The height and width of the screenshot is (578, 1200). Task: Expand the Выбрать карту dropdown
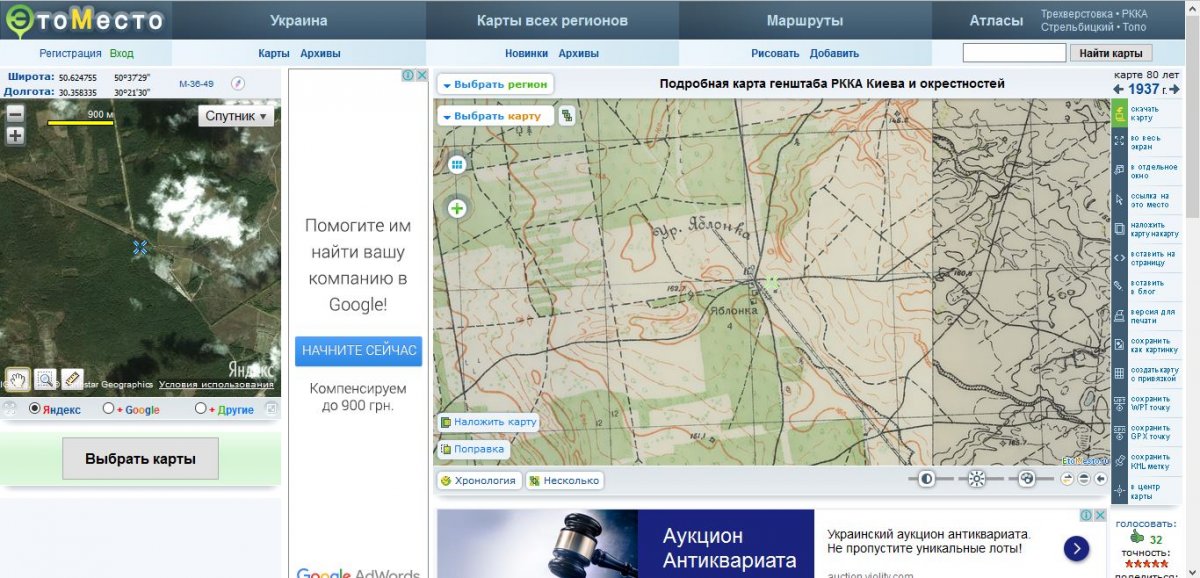tap(492, 116)
